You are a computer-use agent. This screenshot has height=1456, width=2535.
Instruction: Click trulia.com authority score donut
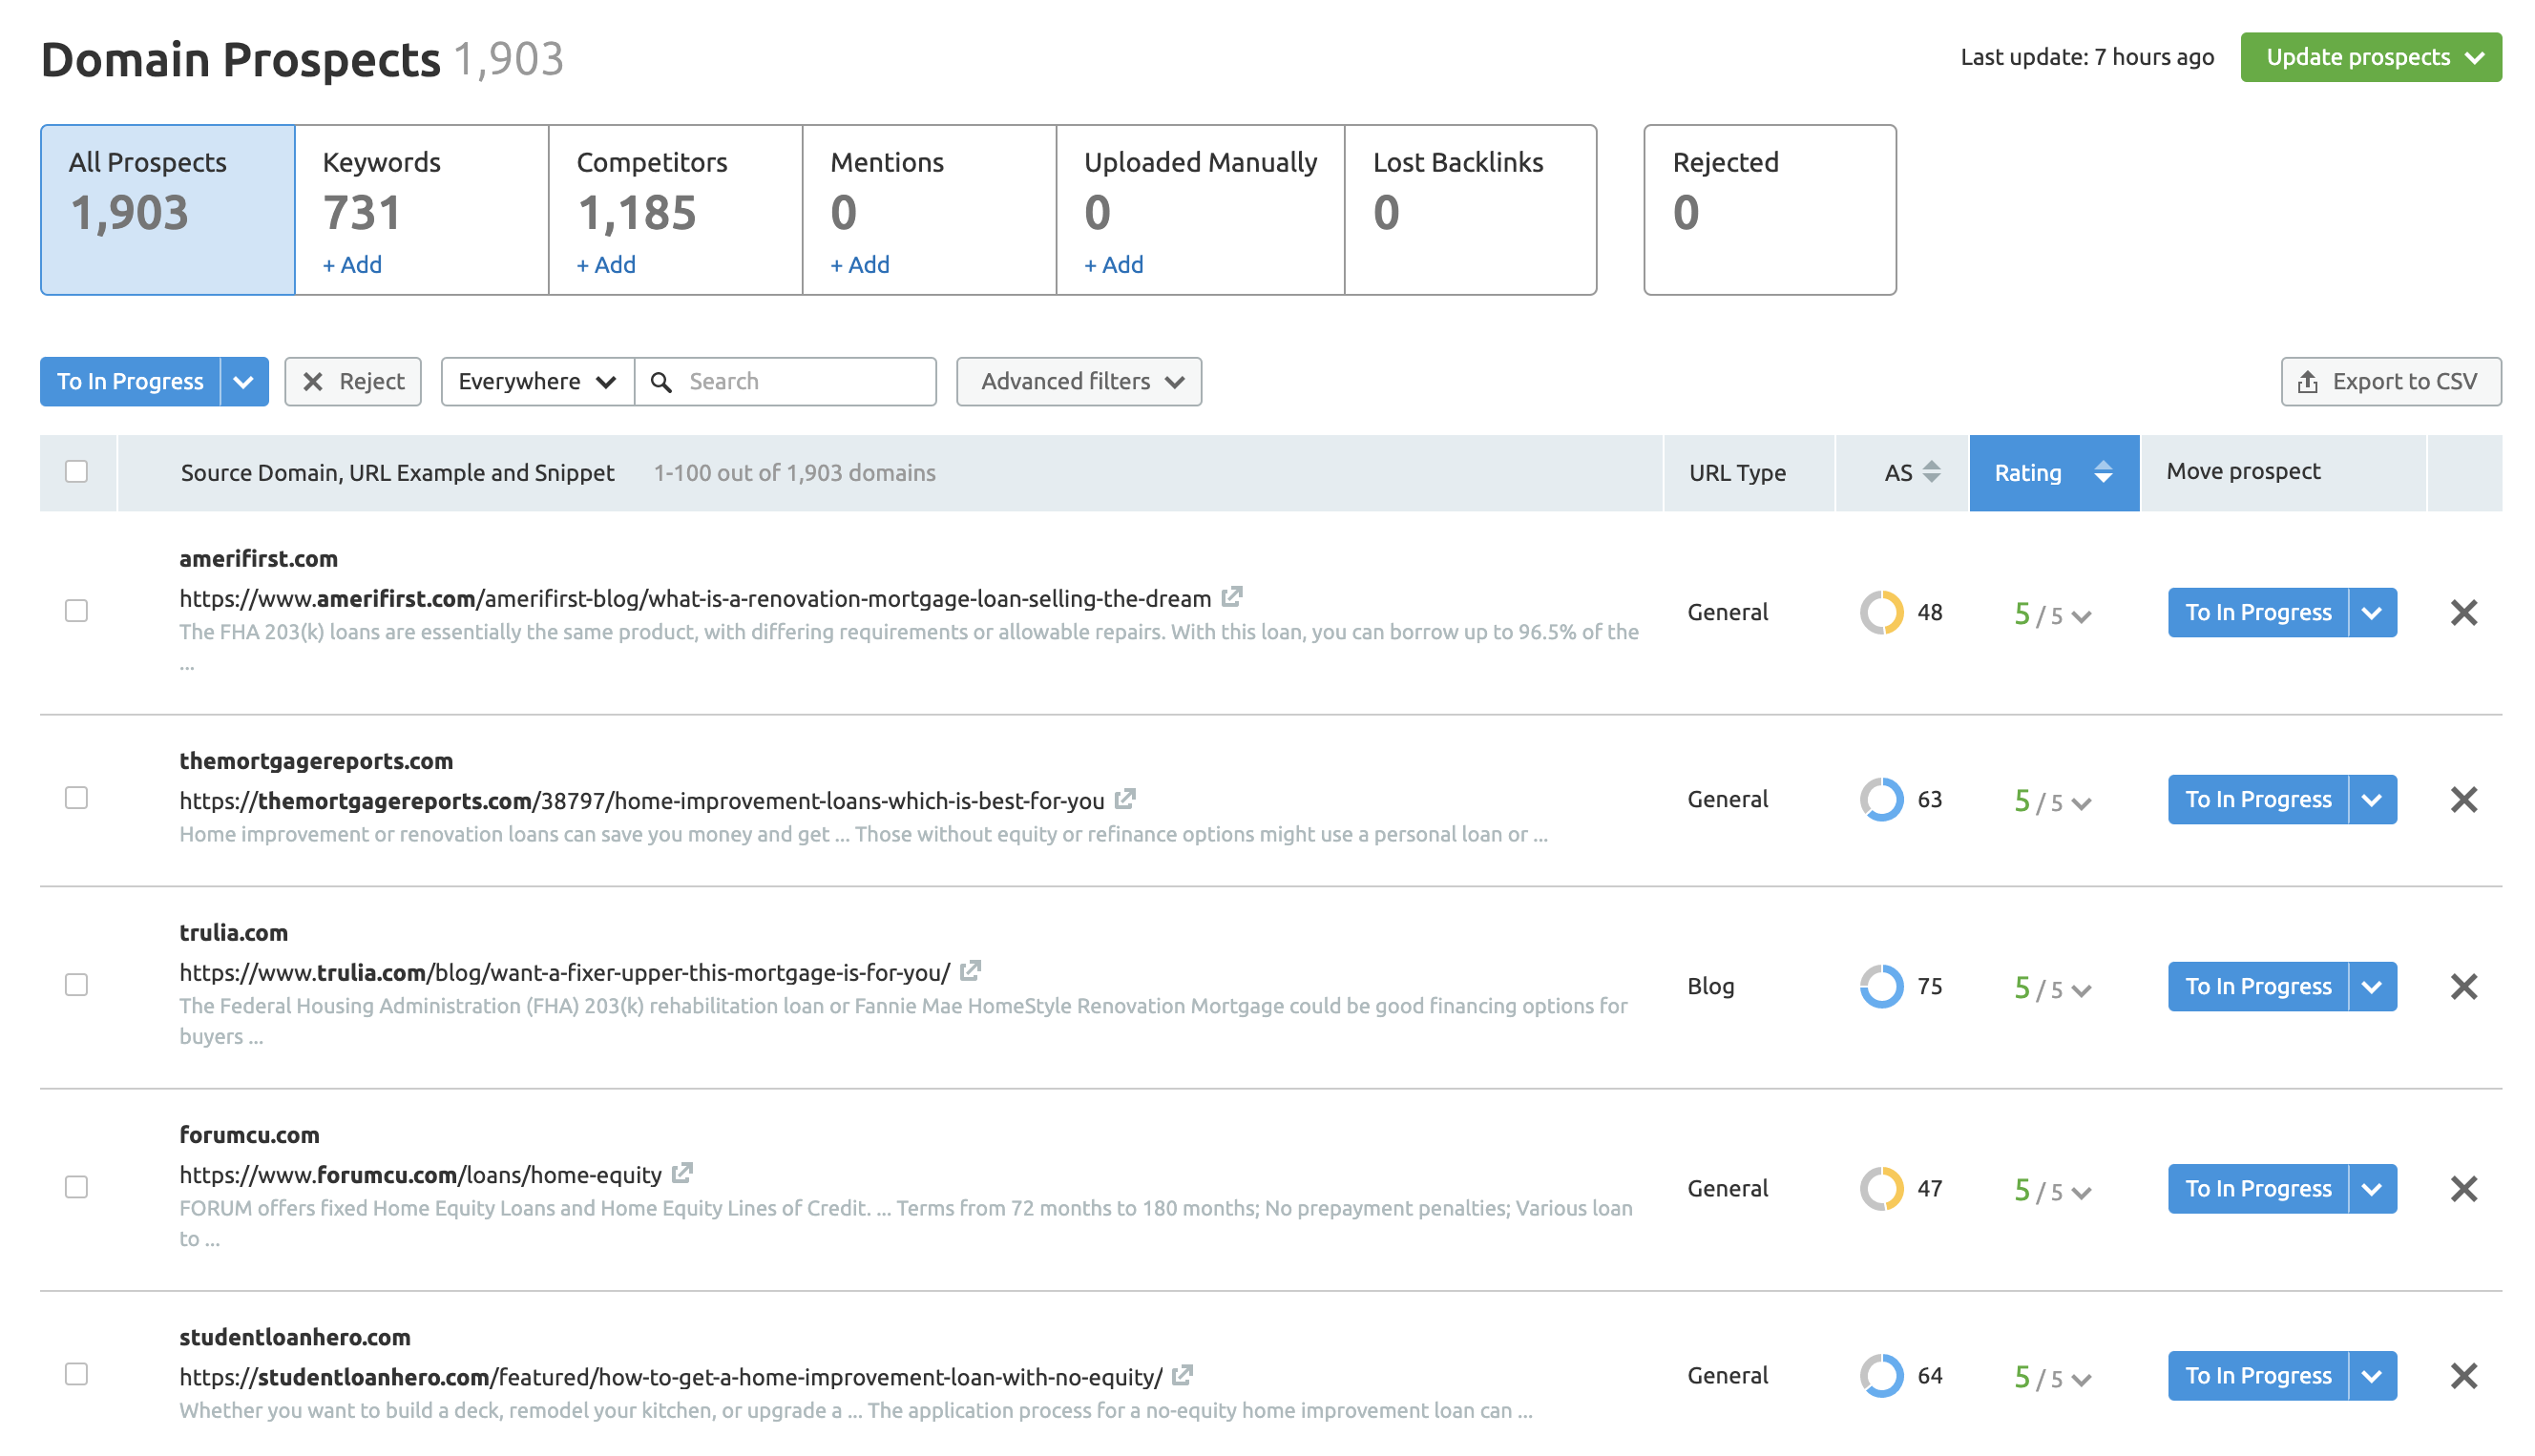pyautogui.click(x=1881, y=986)
